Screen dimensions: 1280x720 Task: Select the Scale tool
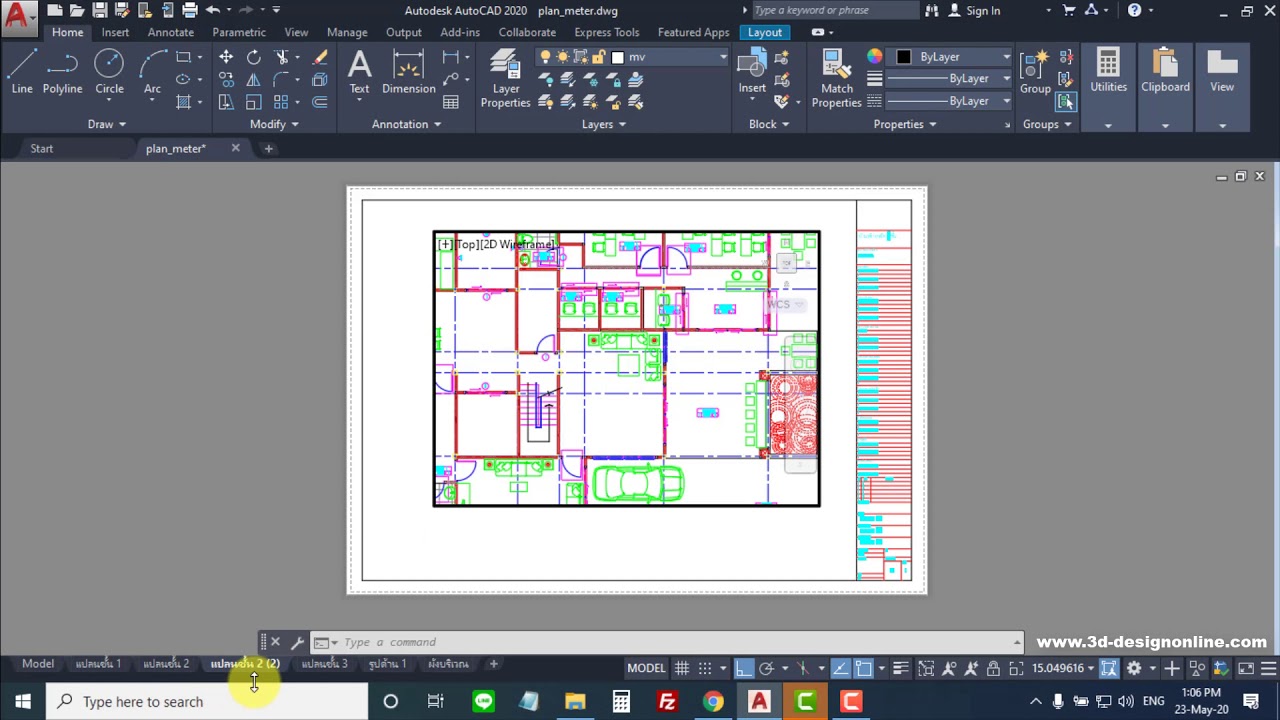[254, 102]
